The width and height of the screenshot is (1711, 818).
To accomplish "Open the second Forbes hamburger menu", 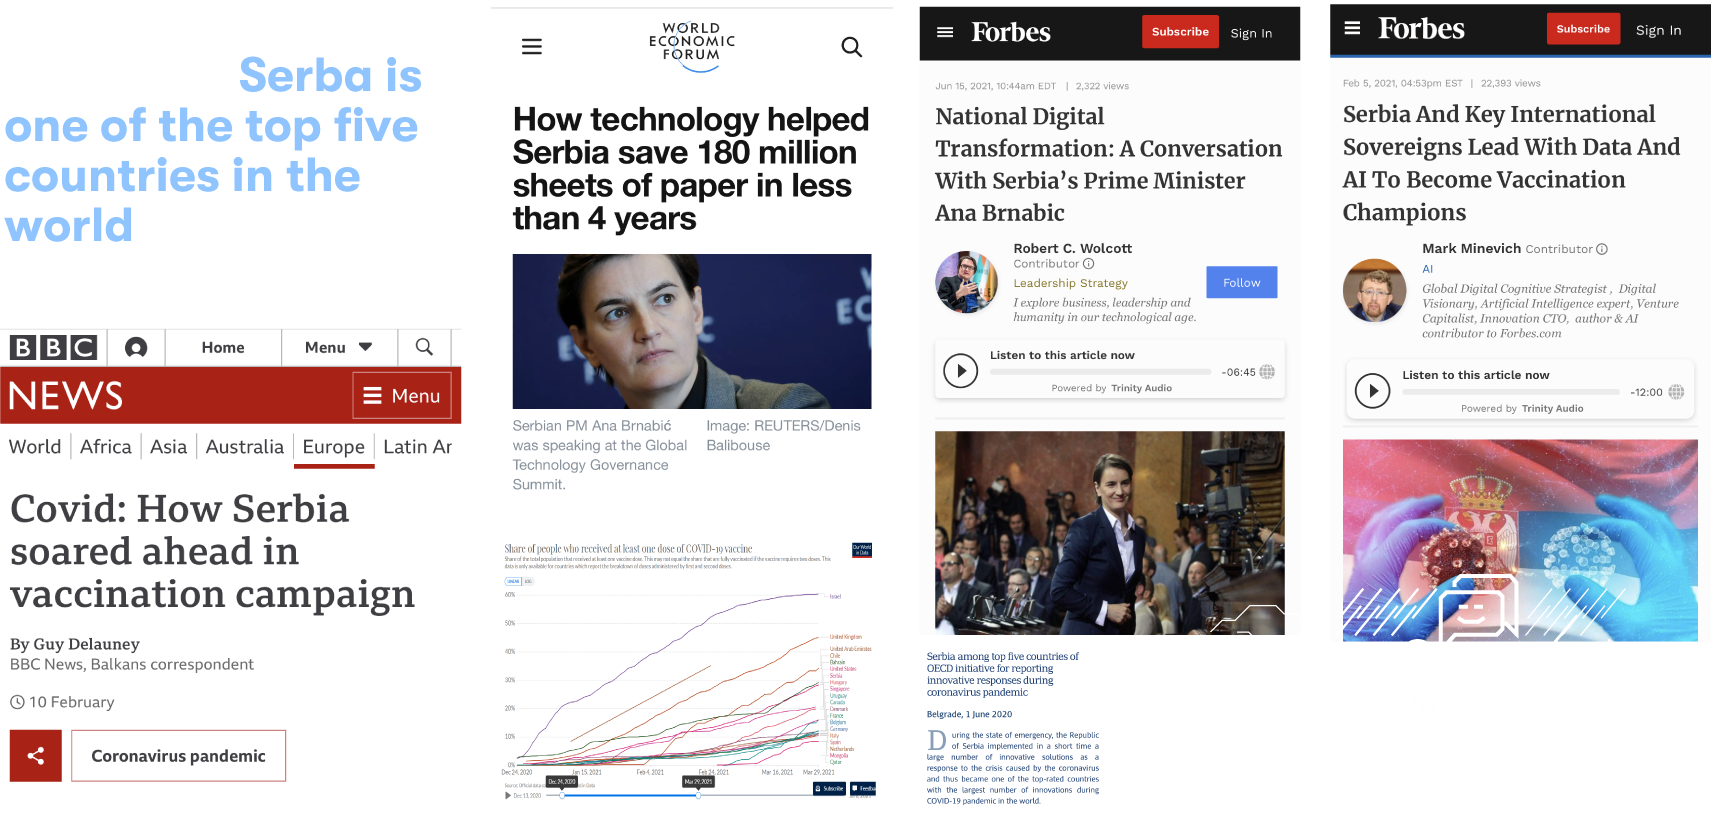I will coord(1352,28).
